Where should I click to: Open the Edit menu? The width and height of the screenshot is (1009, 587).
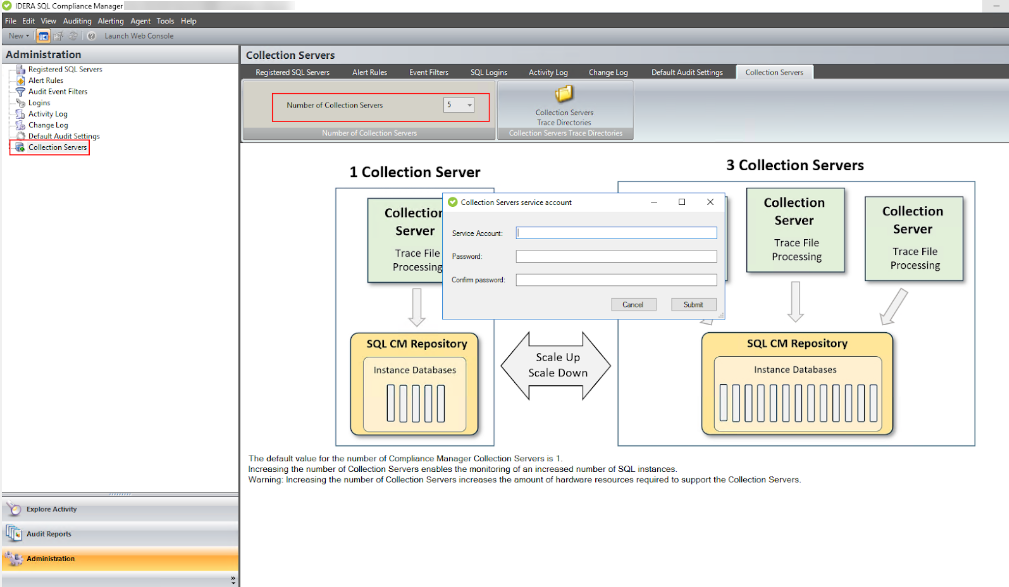point(28,21)
